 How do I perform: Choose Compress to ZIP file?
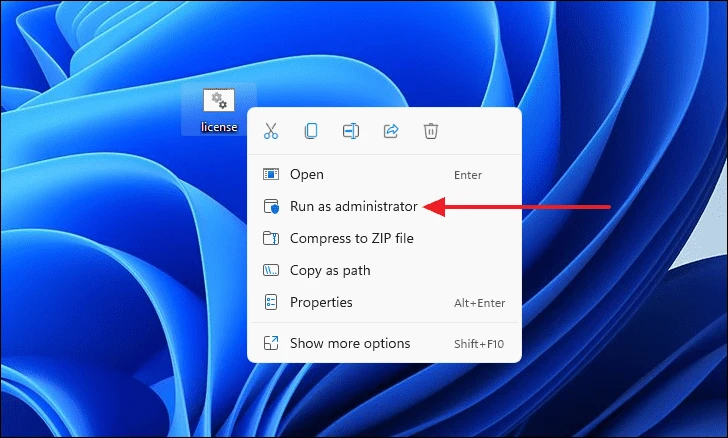[351, 239]
